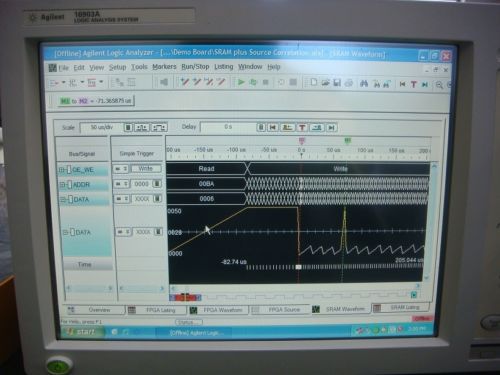Expand the ADDR bus signal
This screenshot has width=500, height=375.
[x=62, y=184]
